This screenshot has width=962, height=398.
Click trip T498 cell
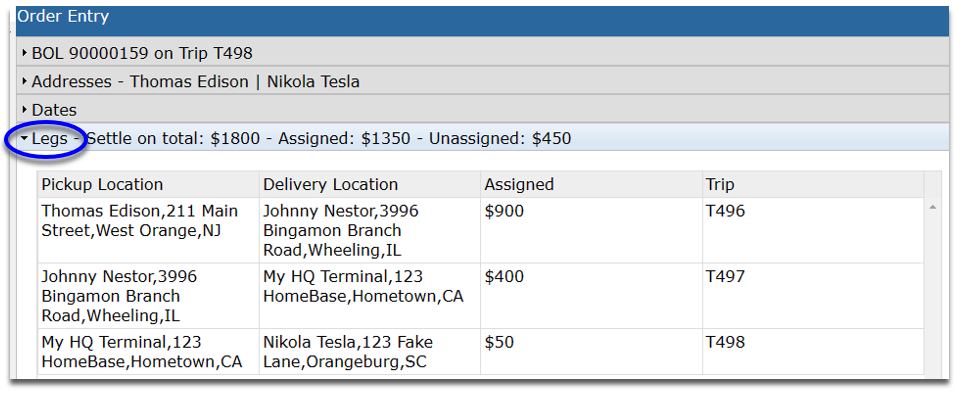[813, 351]
